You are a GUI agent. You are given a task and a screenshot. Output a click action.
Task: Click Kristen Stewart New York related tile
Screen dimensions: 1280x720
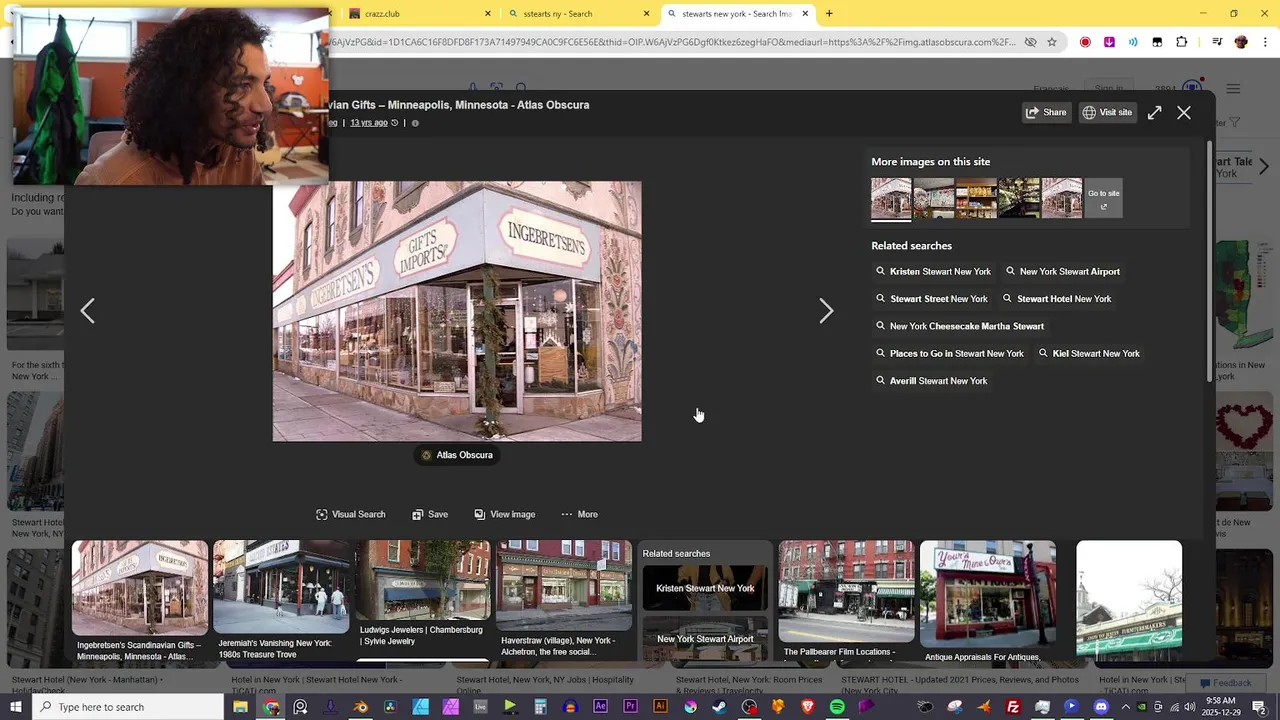[x=705, y=588]
